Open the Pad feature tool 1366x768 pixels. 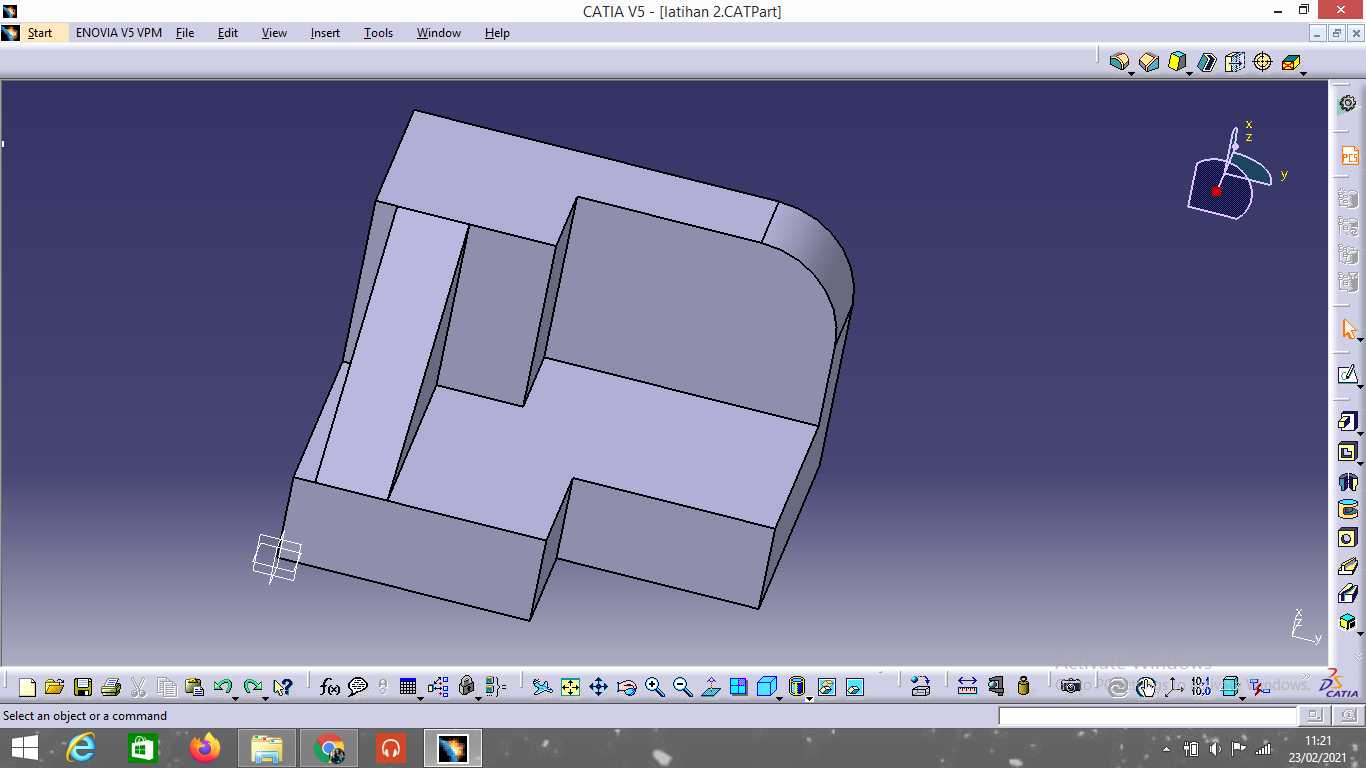pos(1348,422)
